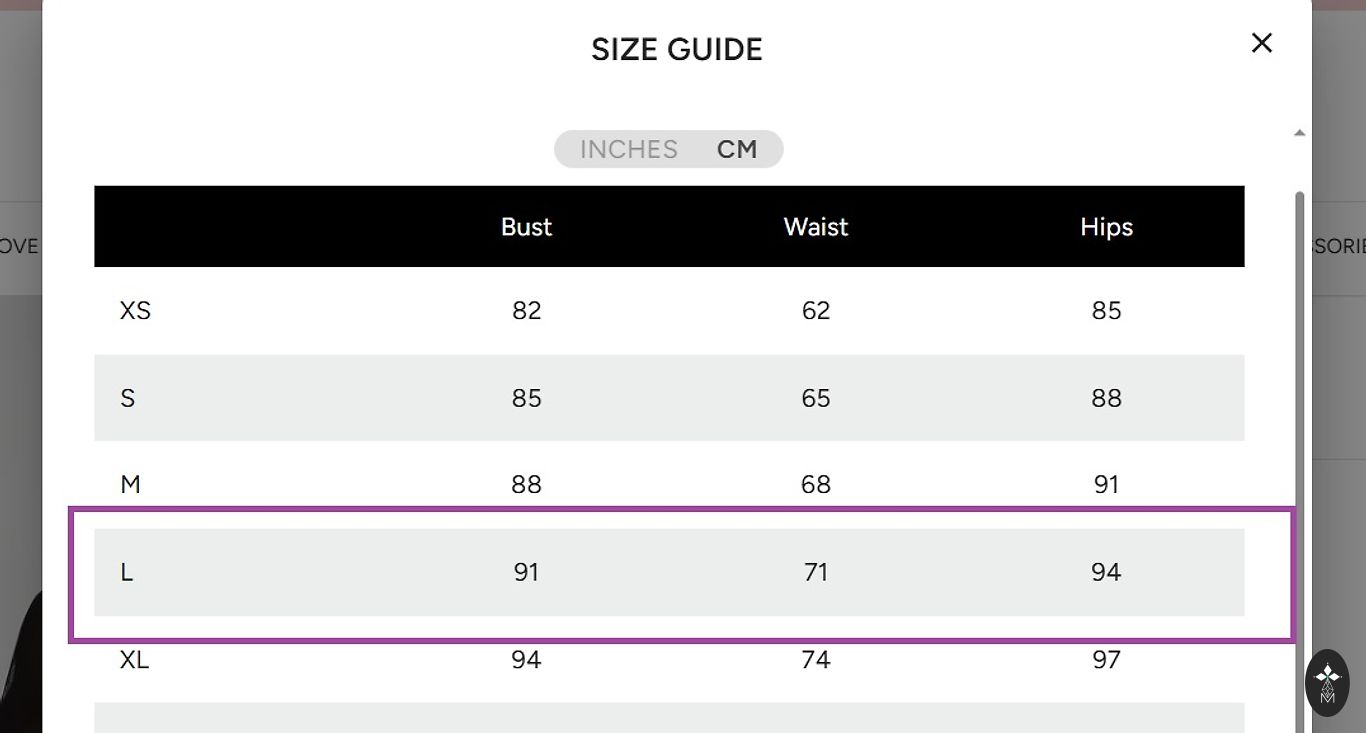Click the Hips column header

[1106, 227]
